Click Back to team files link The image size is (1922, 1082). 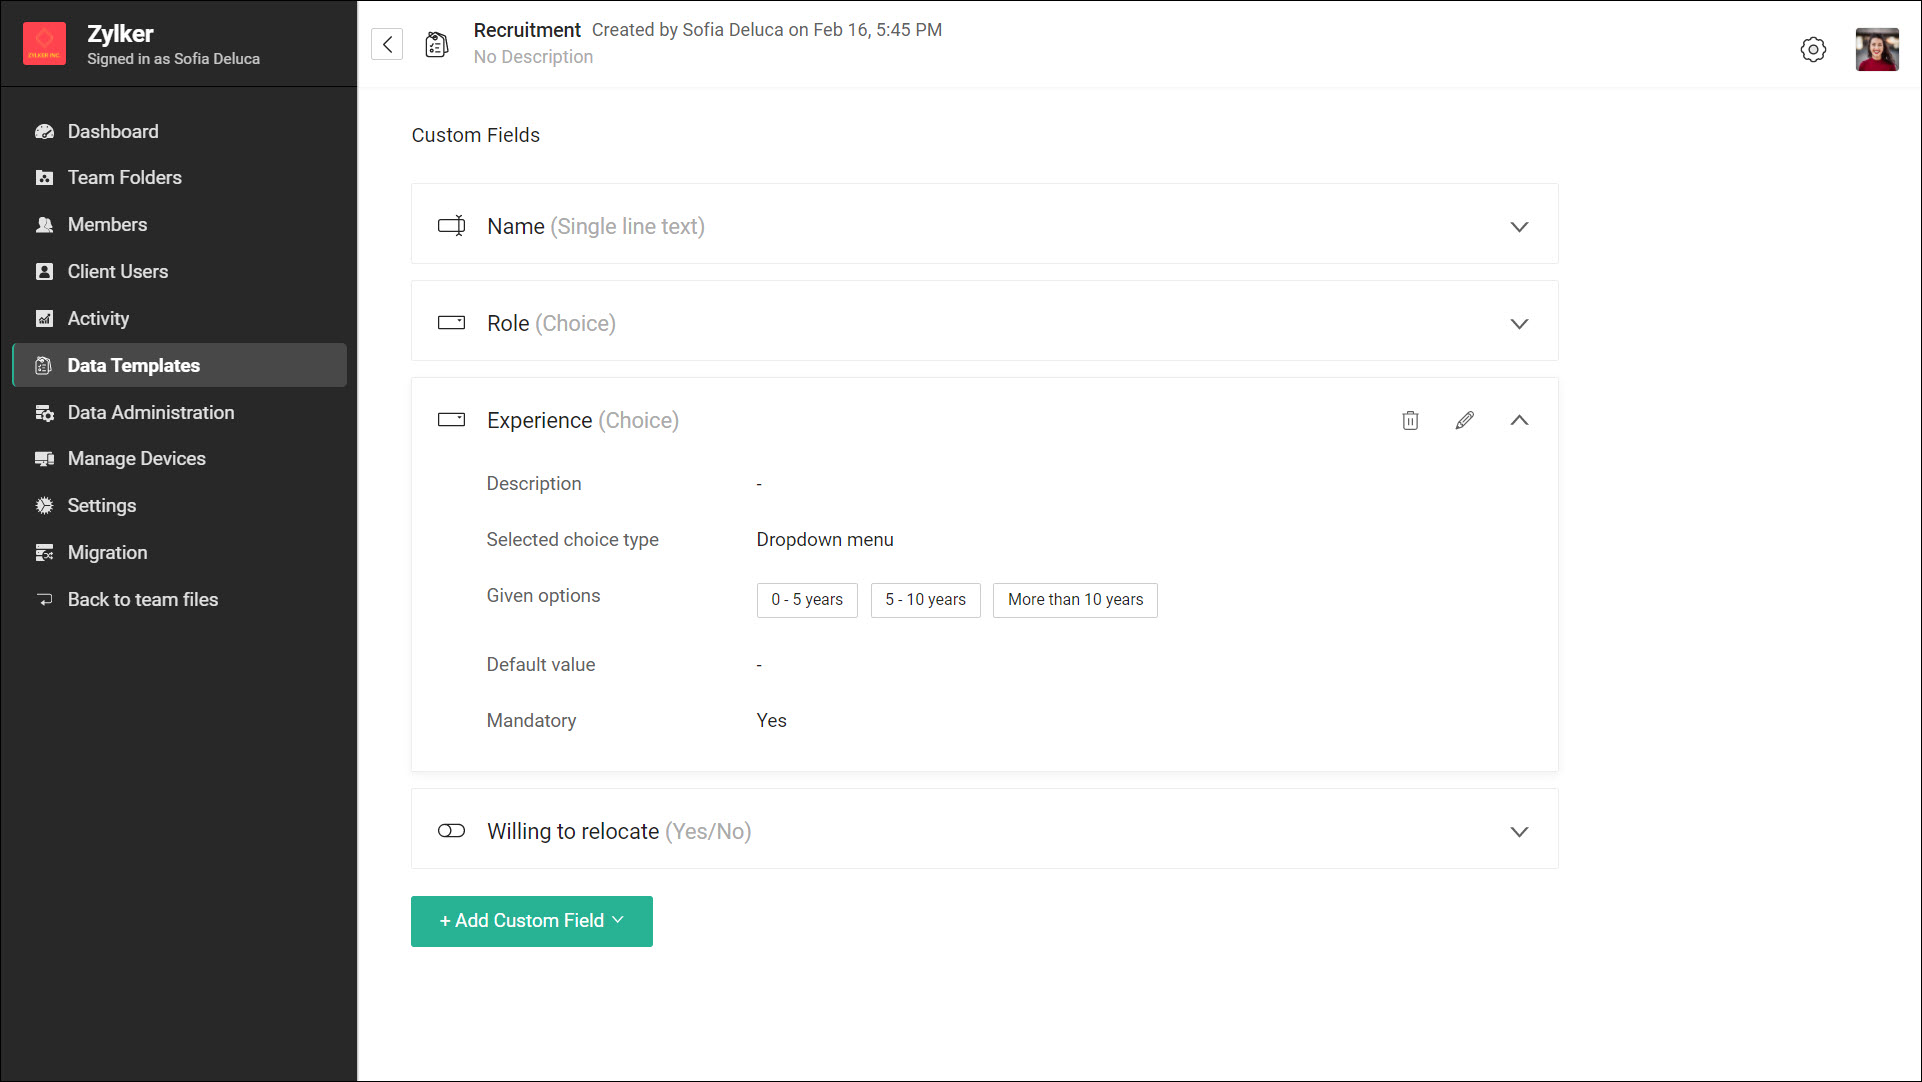click(x=142, y=599)
